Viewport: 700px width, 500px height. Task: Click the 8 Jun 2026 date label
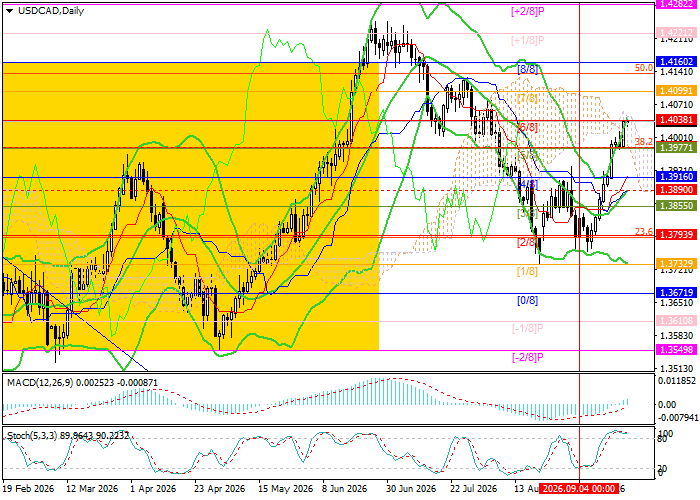click(x=346, y=489)
